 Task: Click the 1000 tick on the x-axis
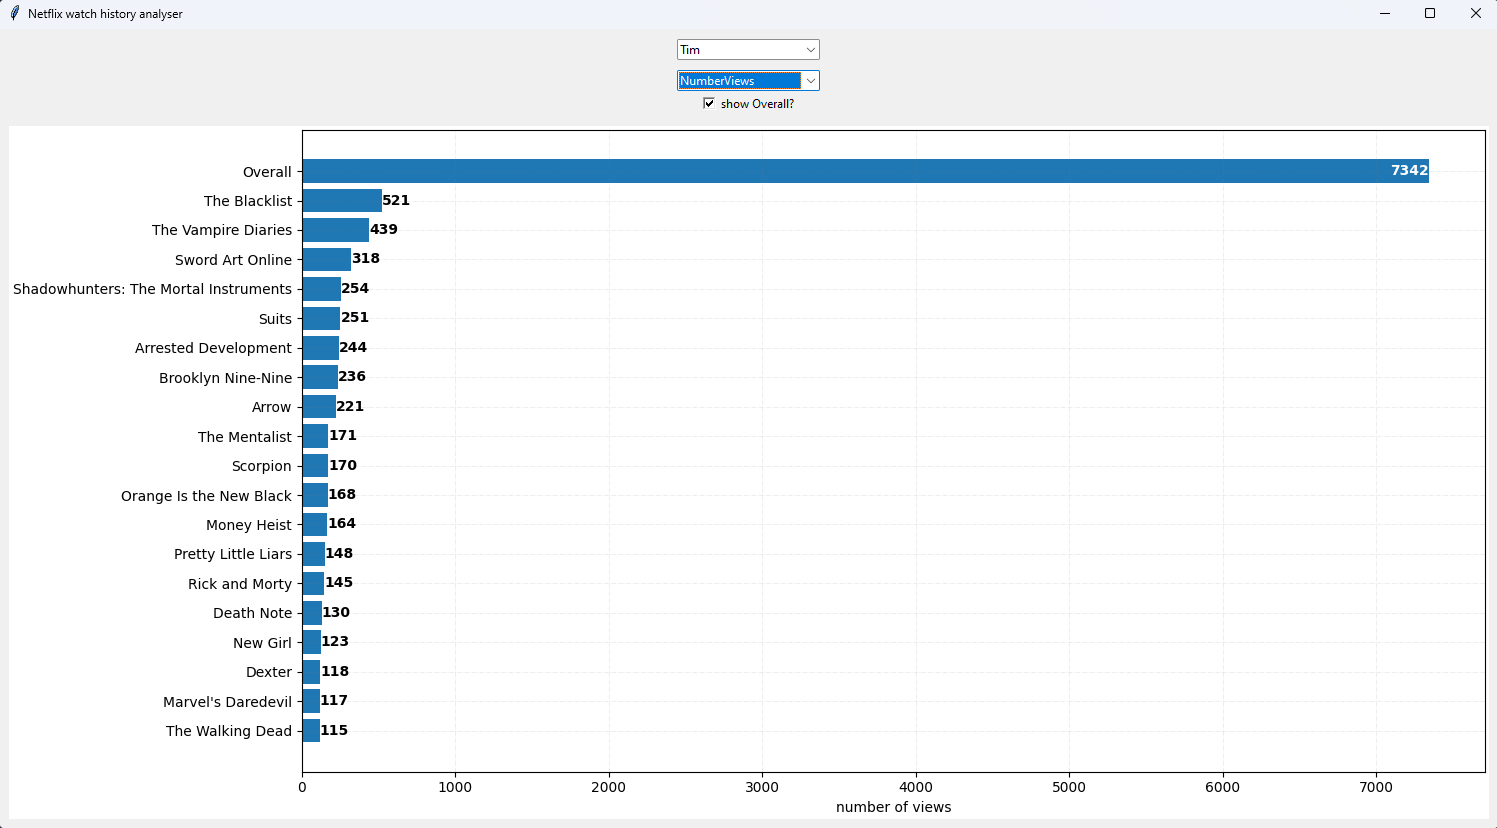[455, 787]
